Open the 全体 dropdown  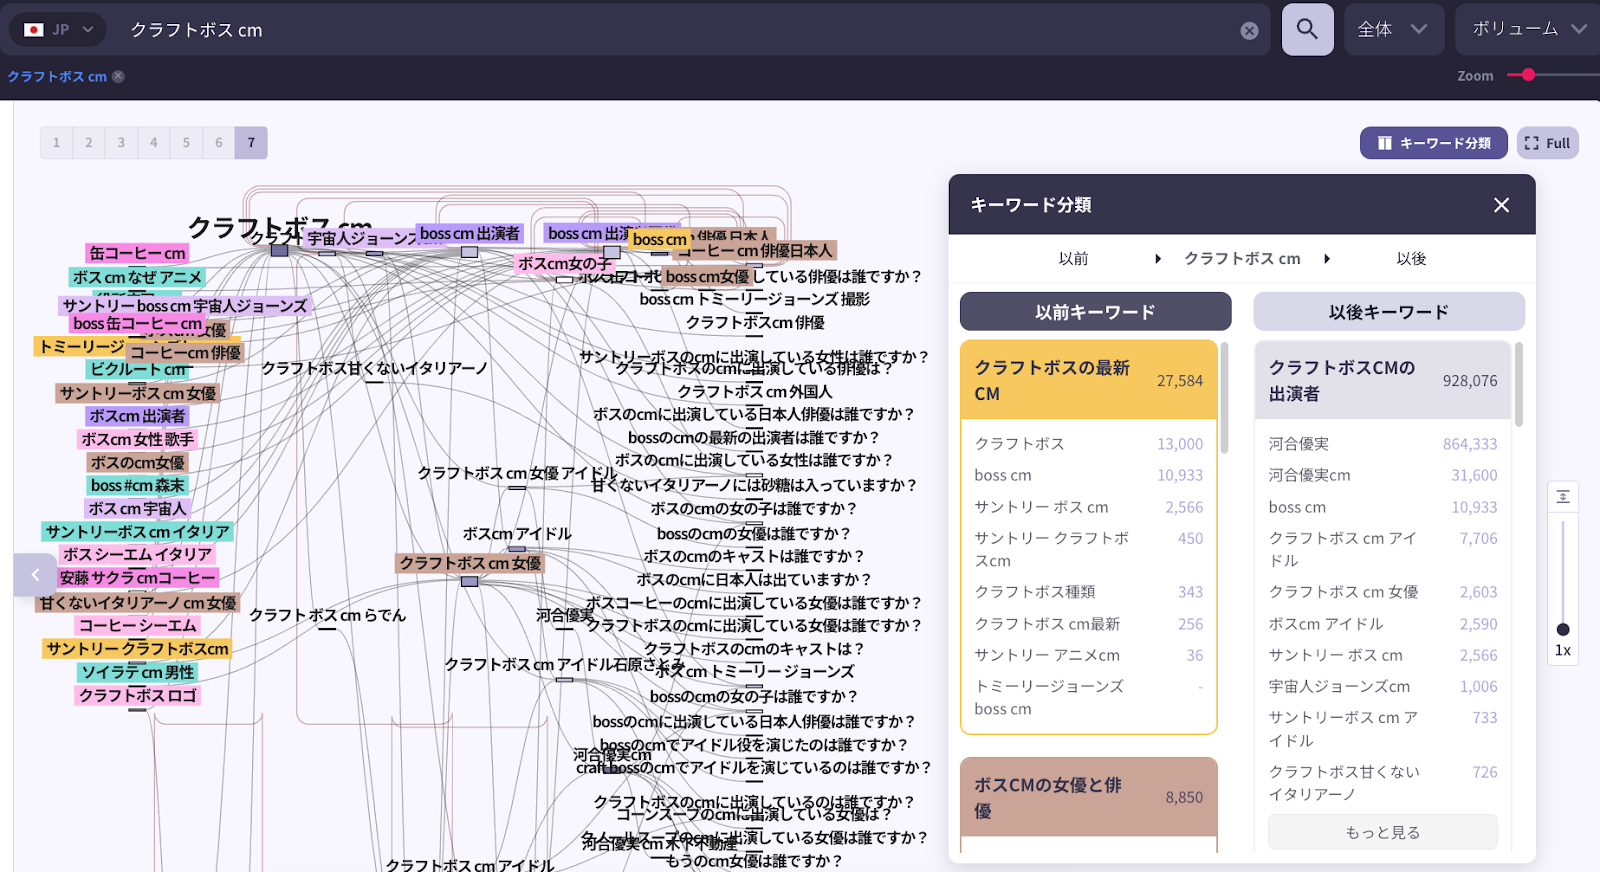(x=1393, y=29)
